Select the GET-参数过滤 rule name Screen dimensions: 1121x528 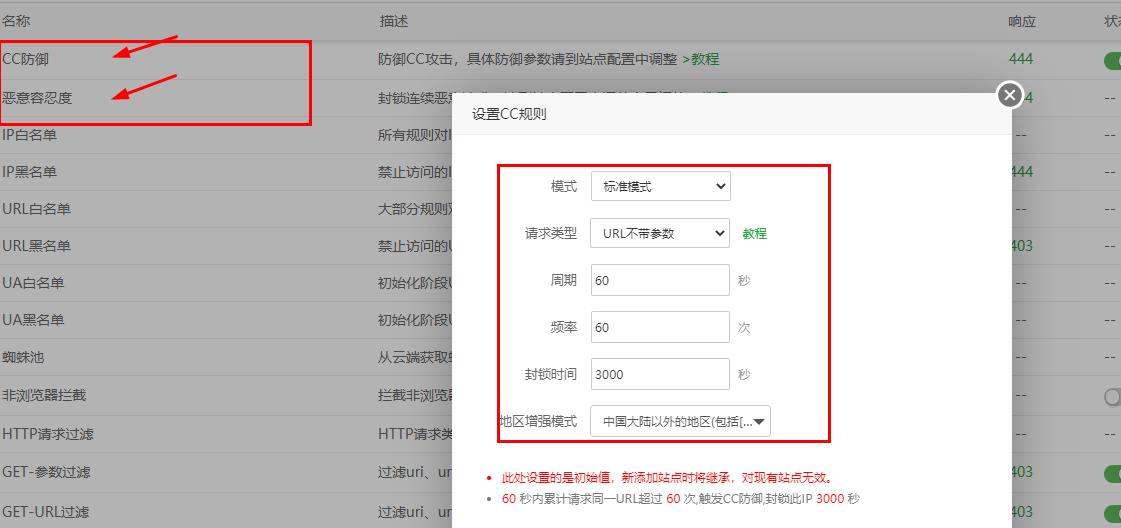coord(46,472)
